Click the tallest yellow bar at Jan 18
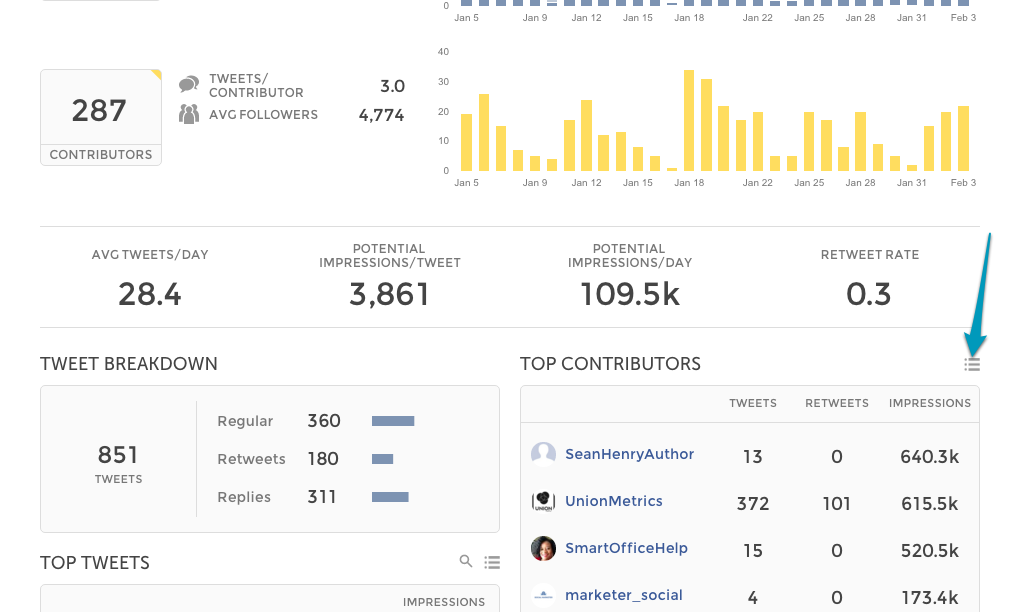1014x612 pixels. [689, 120]
